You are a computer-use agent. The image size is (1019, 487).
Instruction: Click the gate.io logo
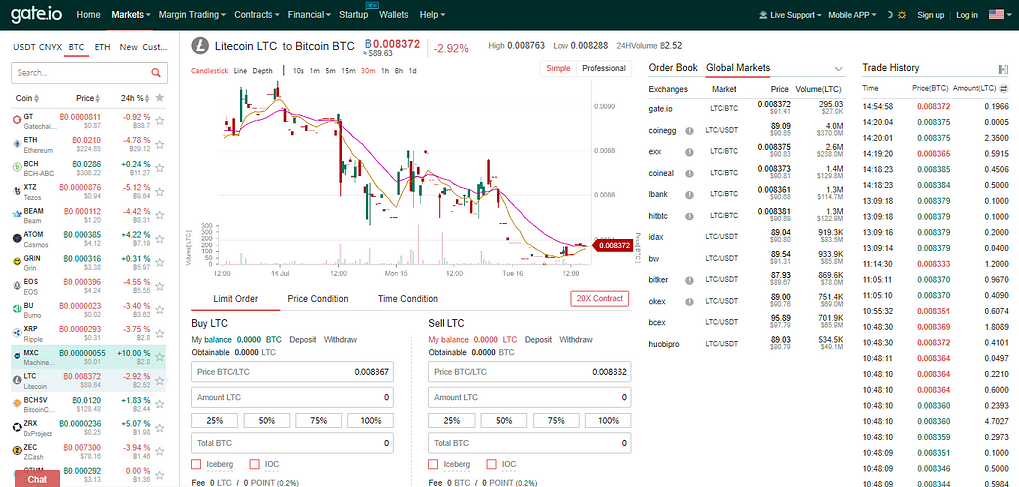pyautogui.click(x=36, y=14)
